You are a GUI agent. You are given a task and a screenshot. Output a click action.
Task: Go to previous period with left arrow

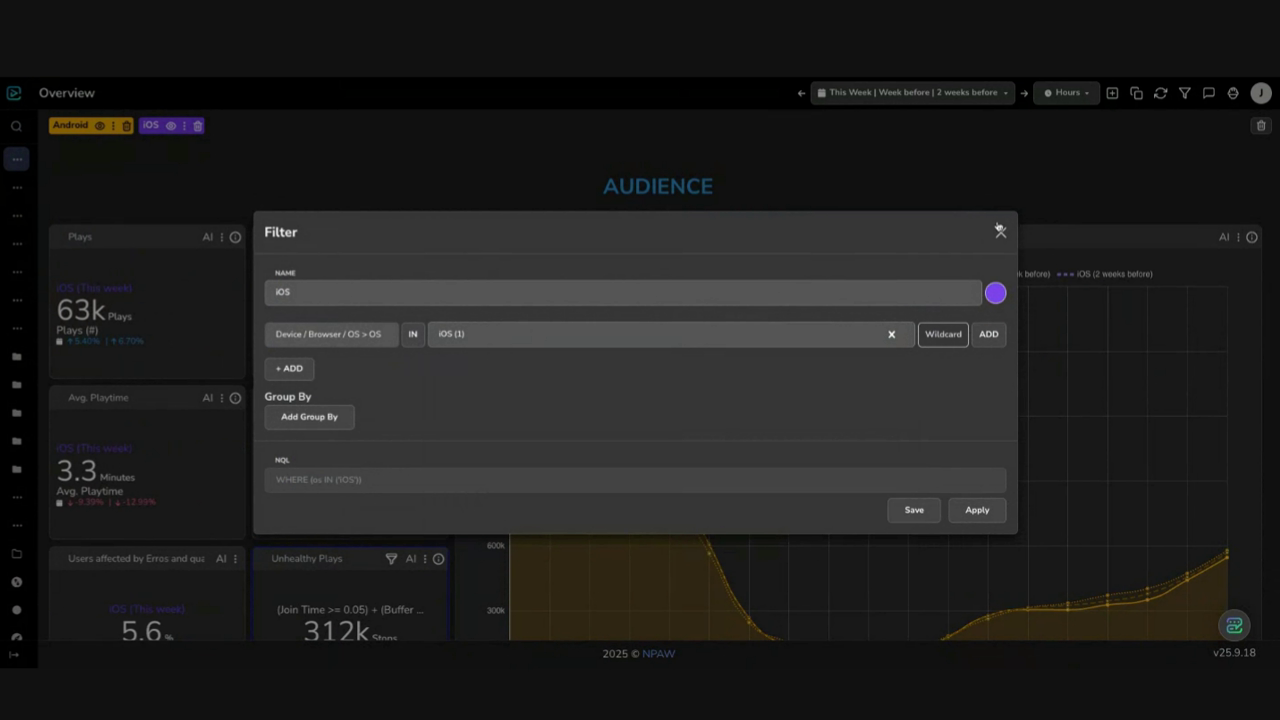coord(801,93)
